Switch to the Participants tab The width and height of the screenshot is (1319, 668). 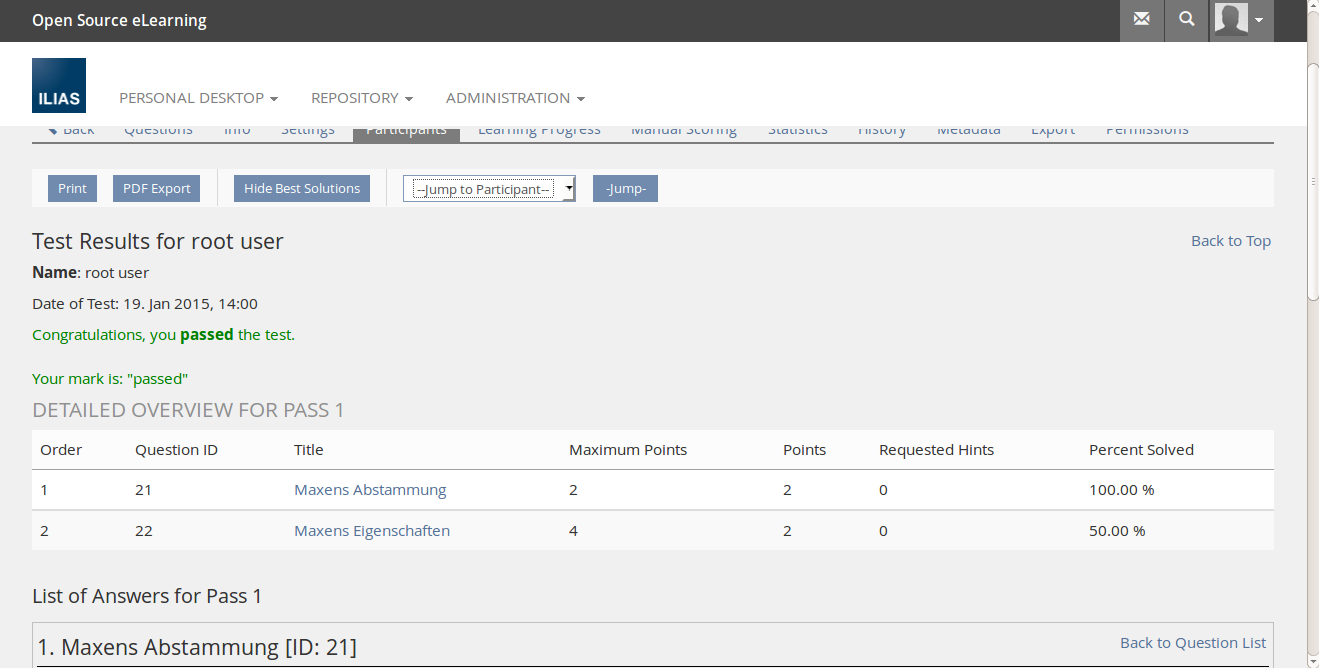[406, 132]
